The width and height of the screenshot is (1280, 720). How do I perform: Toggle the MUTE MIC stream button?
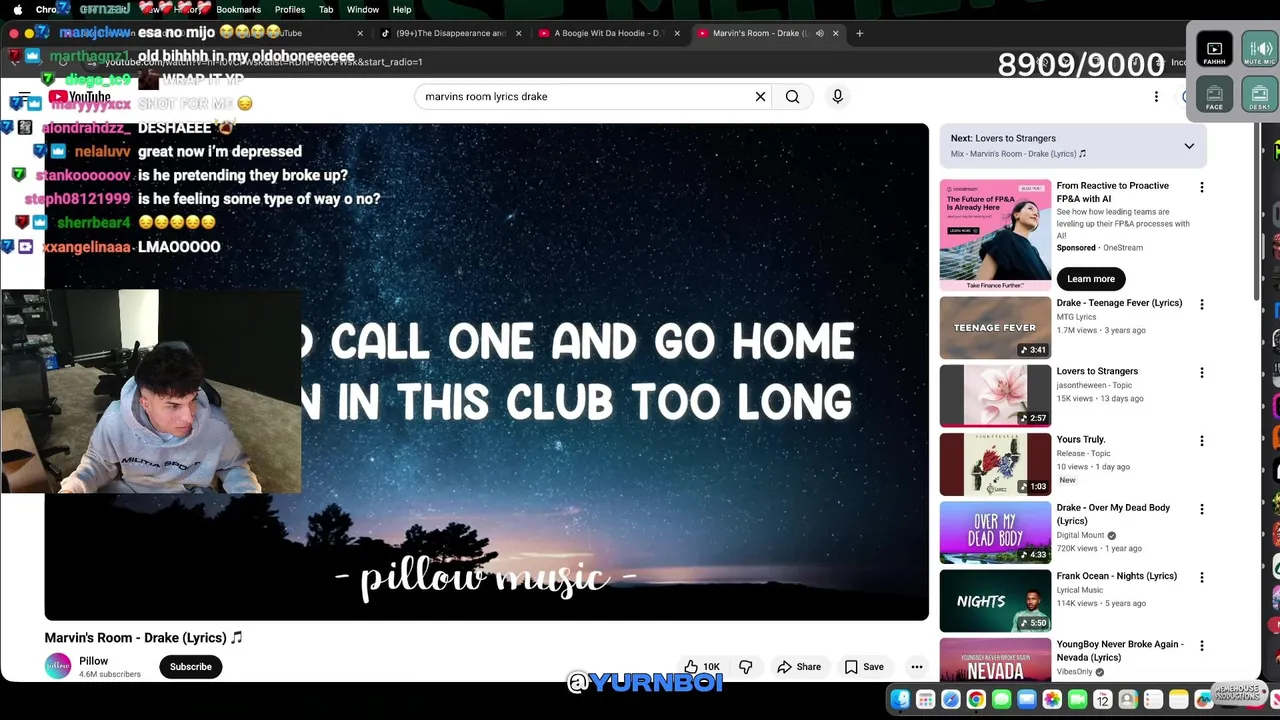(x=1259, y=50)
